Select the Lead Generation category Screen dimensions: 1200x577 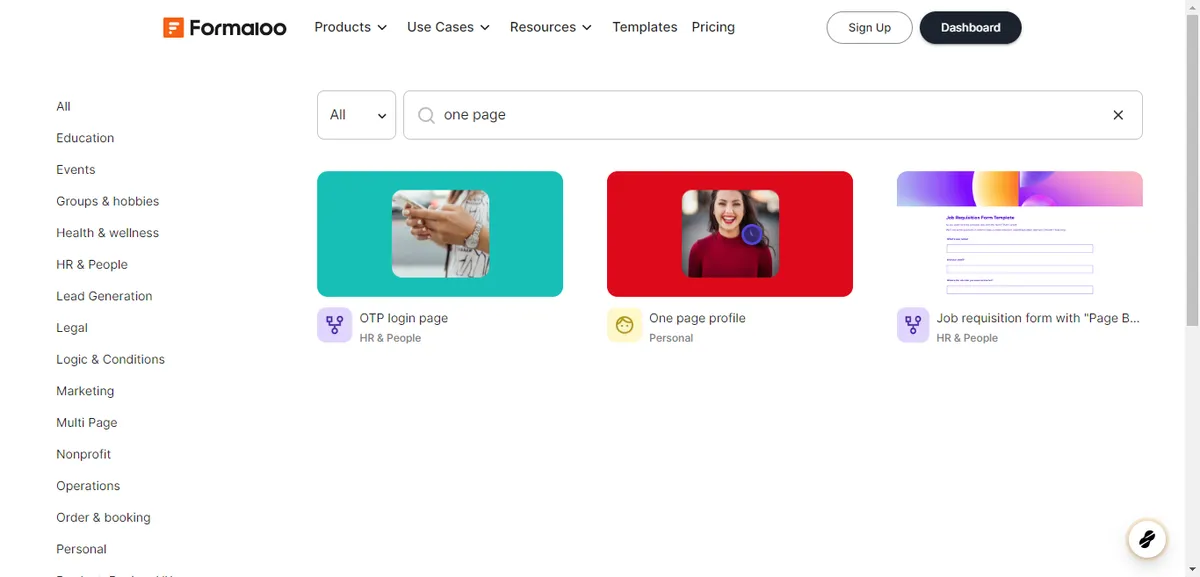coord(104,295)
